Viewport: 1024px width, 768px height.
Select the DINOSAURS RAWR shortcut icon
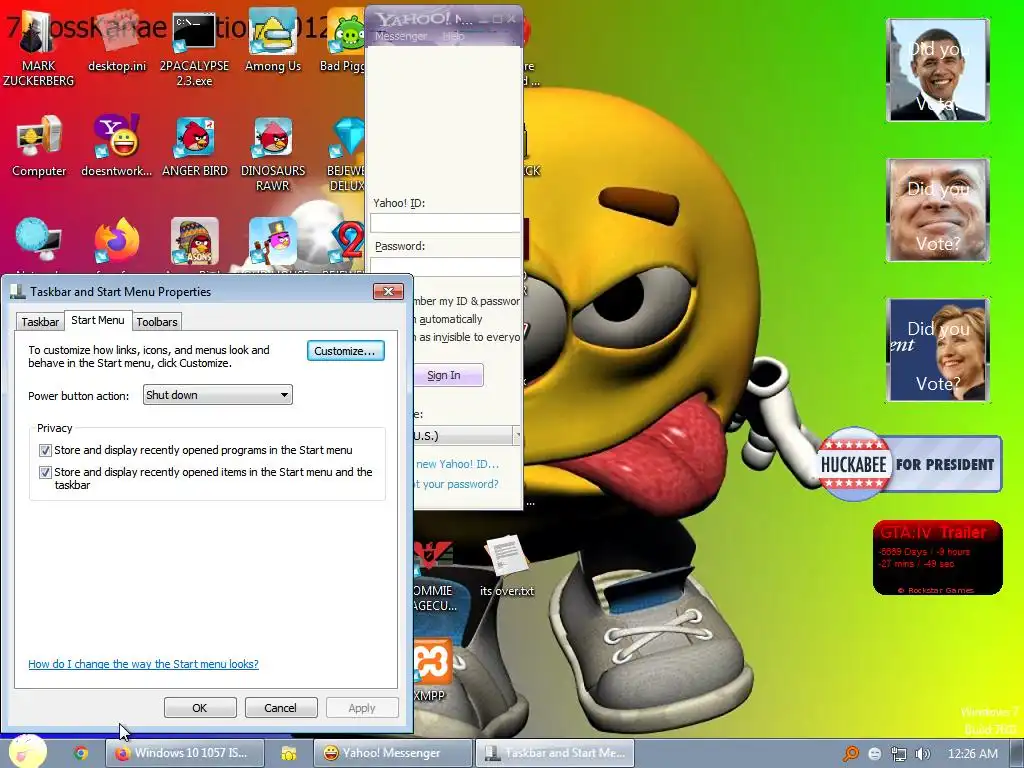[x=273, y=153]
